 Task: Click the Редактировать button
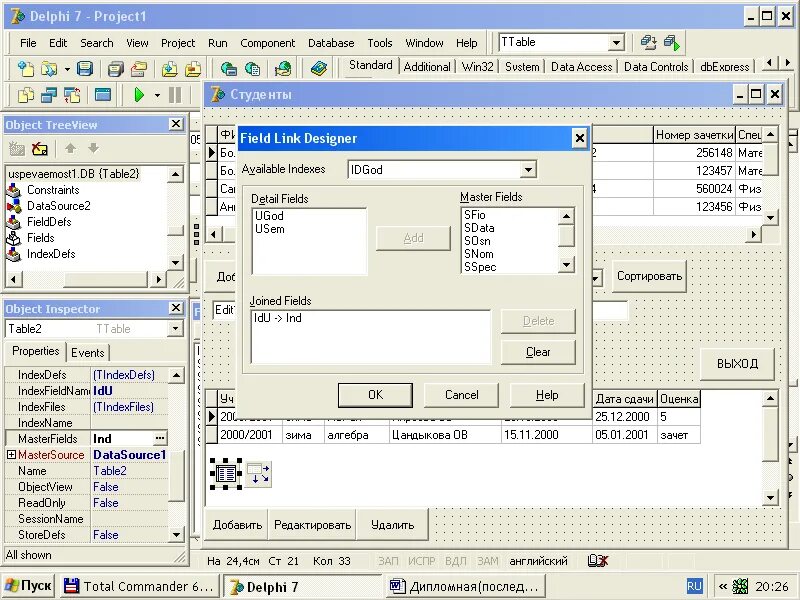coord(313,525)
